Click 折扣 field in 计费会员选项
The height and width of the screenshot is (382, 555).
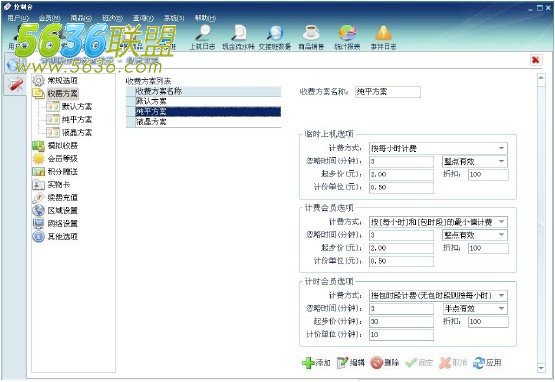pos(488,248)
